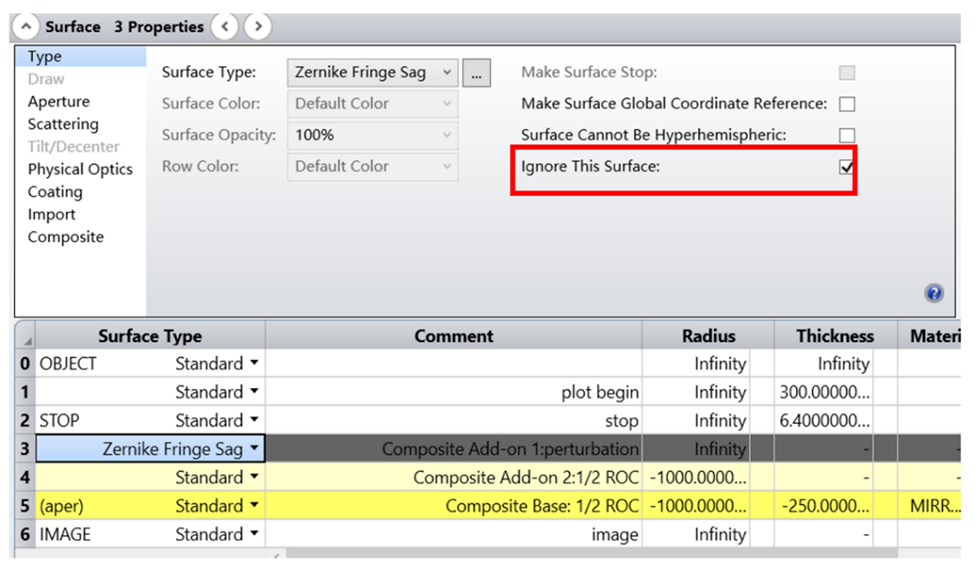Select row number 3 header
This screenshot has height=569, width=975.
click(x=25, y=448)
